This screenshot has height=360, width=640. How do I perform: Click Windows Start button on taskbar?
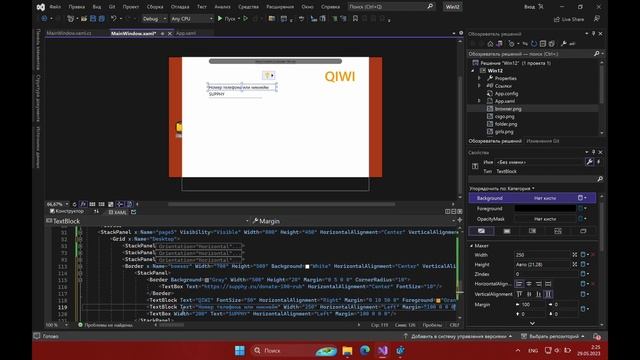[240, 351]
